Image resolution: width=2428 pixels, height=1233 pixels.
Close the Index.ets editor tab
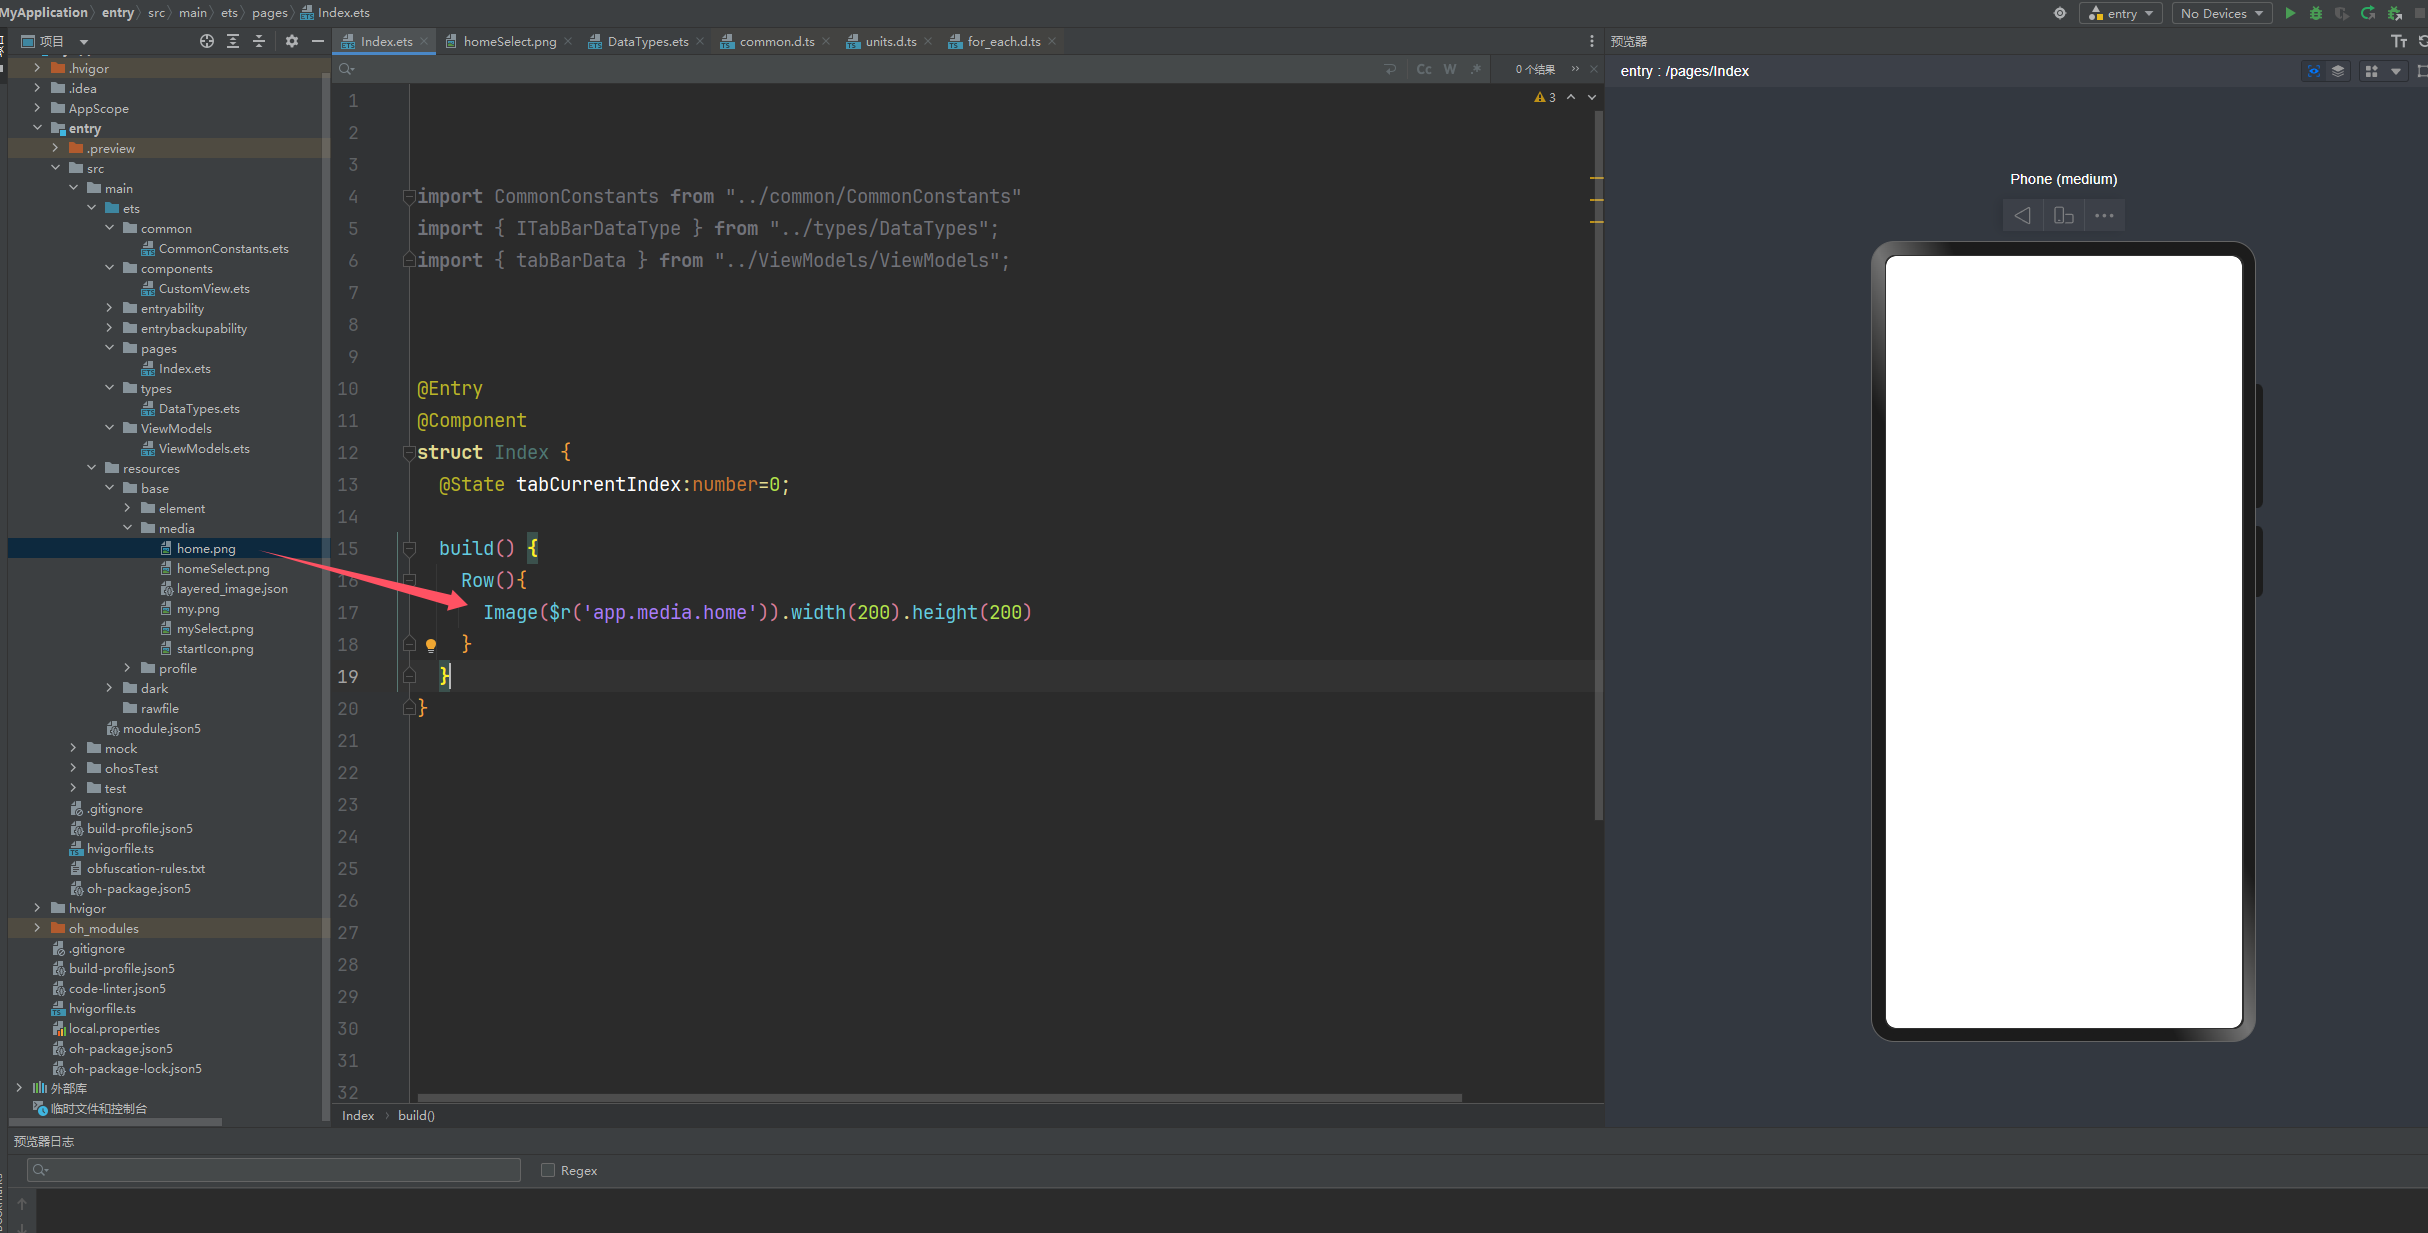[x=424, y=41]
